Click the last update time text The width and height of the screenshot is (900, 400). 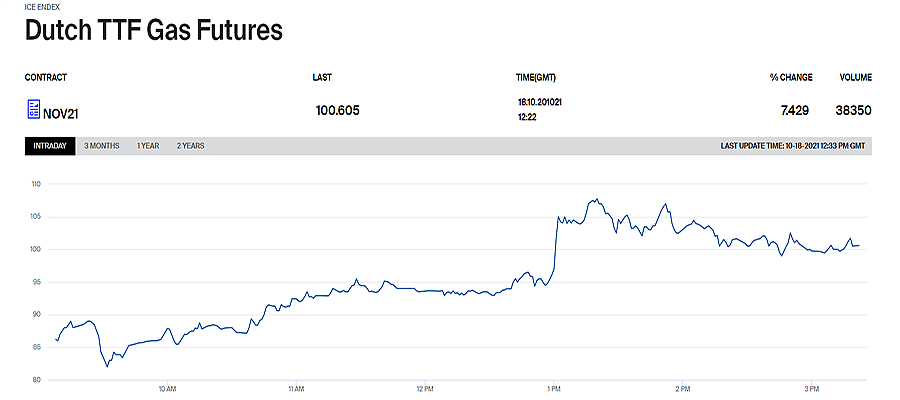[793, 146]
